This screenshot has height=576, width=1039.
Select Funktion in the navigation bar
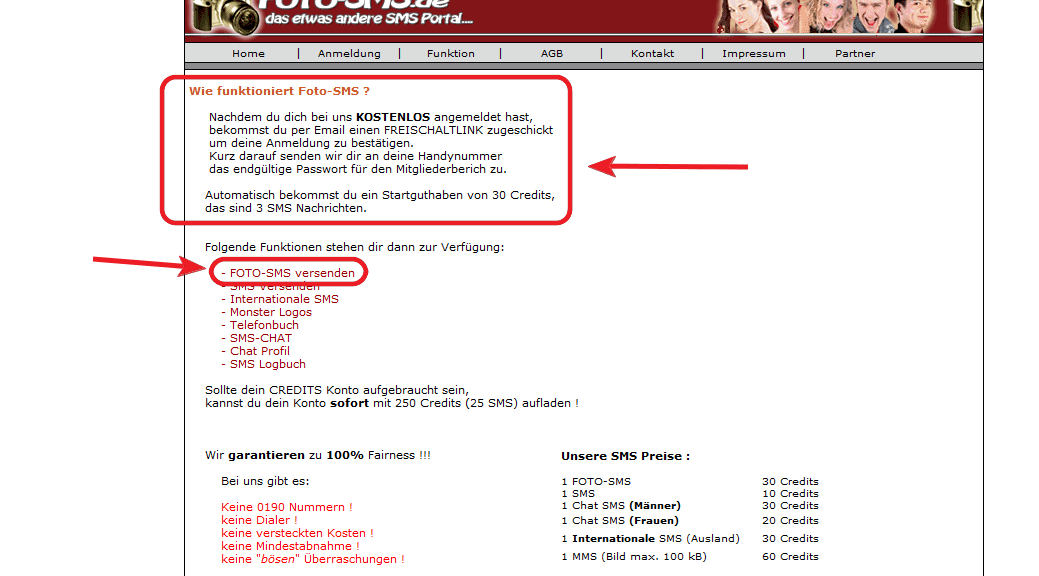(450, 54)
